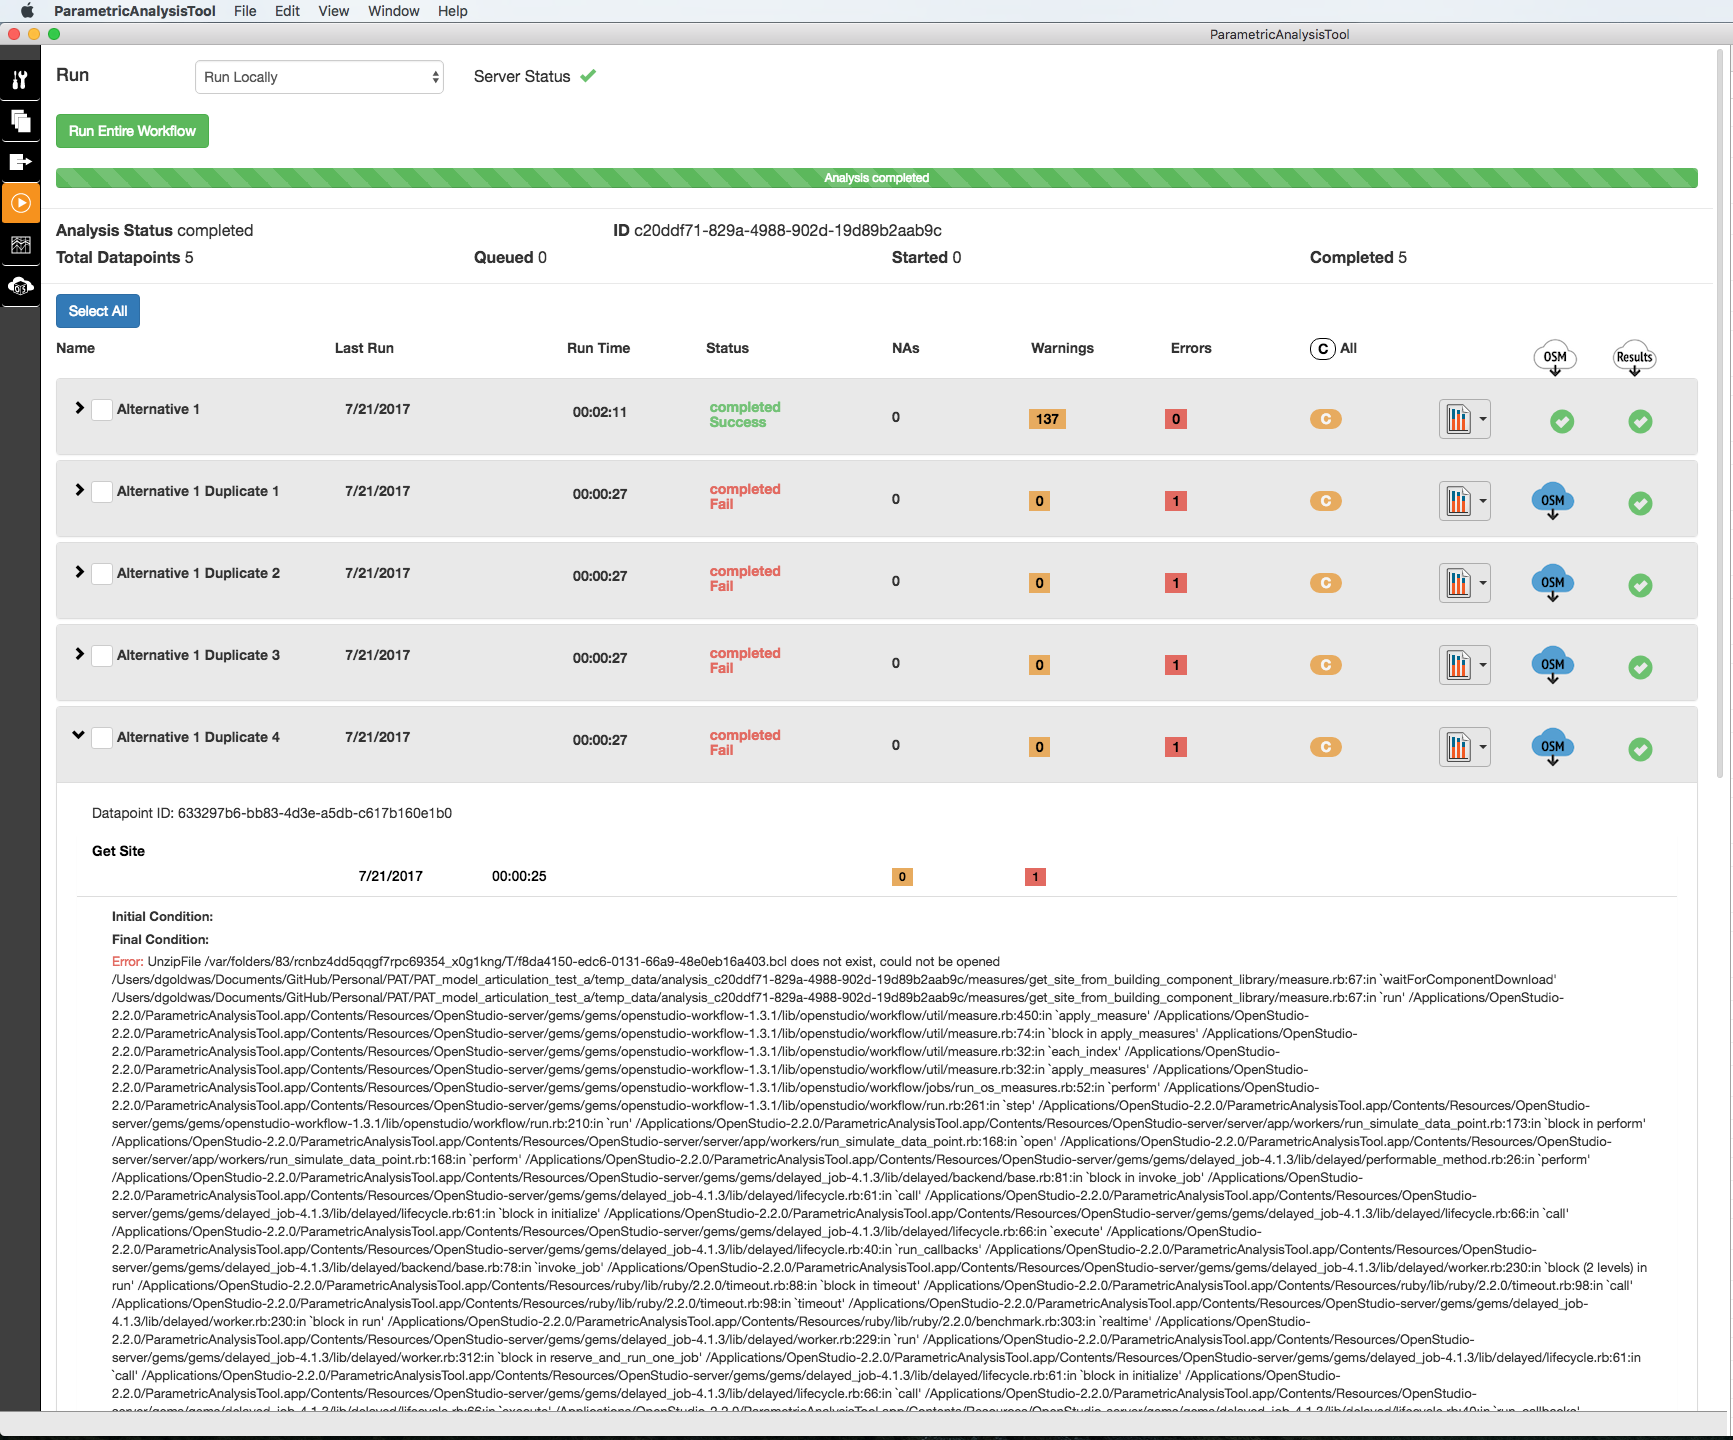Image resolution: width=1733 pixels, height=1440 pixels.
Task: Open the Run play sidebar tab
Action: point(20,203)
